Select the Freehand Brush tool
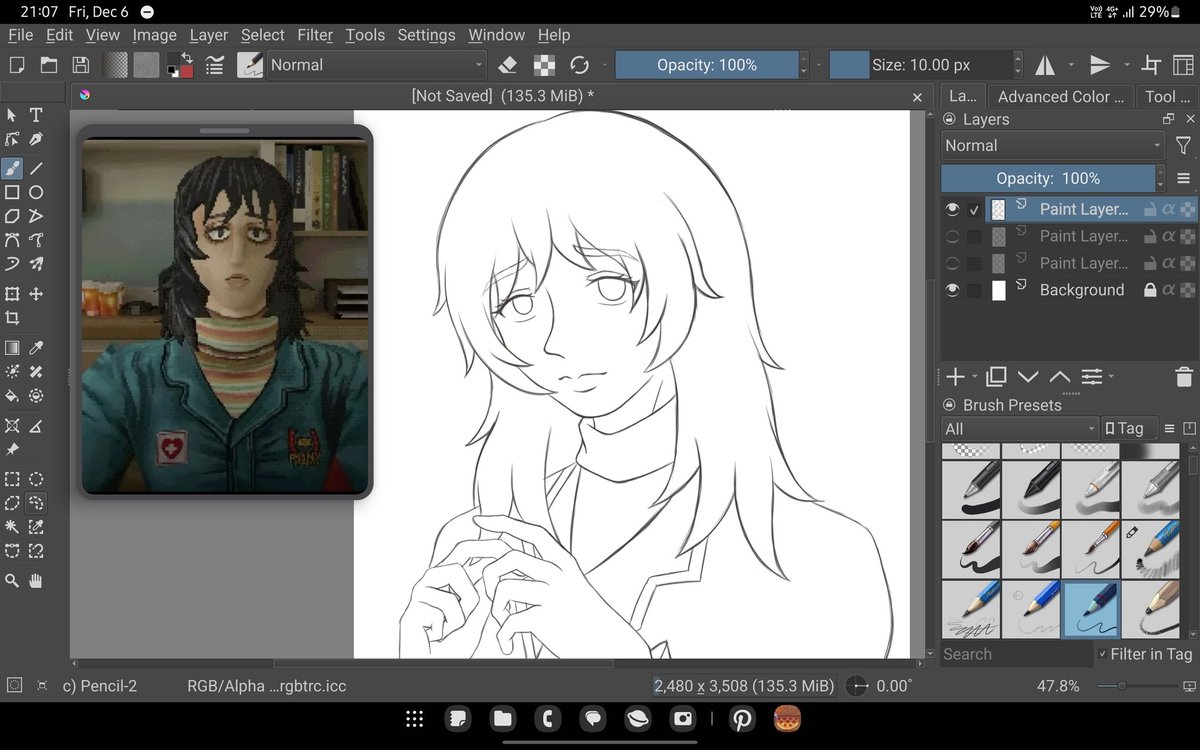 click(12, 167)
